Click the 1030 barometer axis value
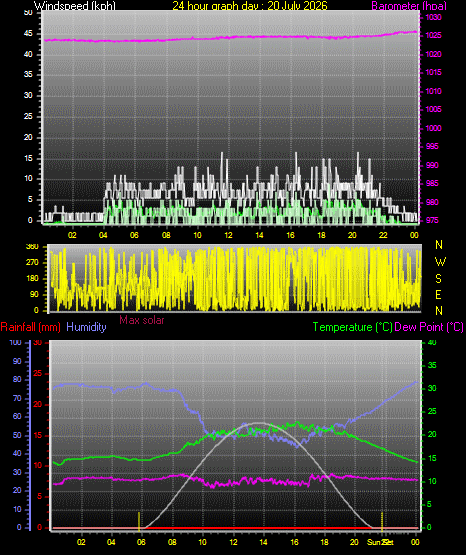 point(433,17)
